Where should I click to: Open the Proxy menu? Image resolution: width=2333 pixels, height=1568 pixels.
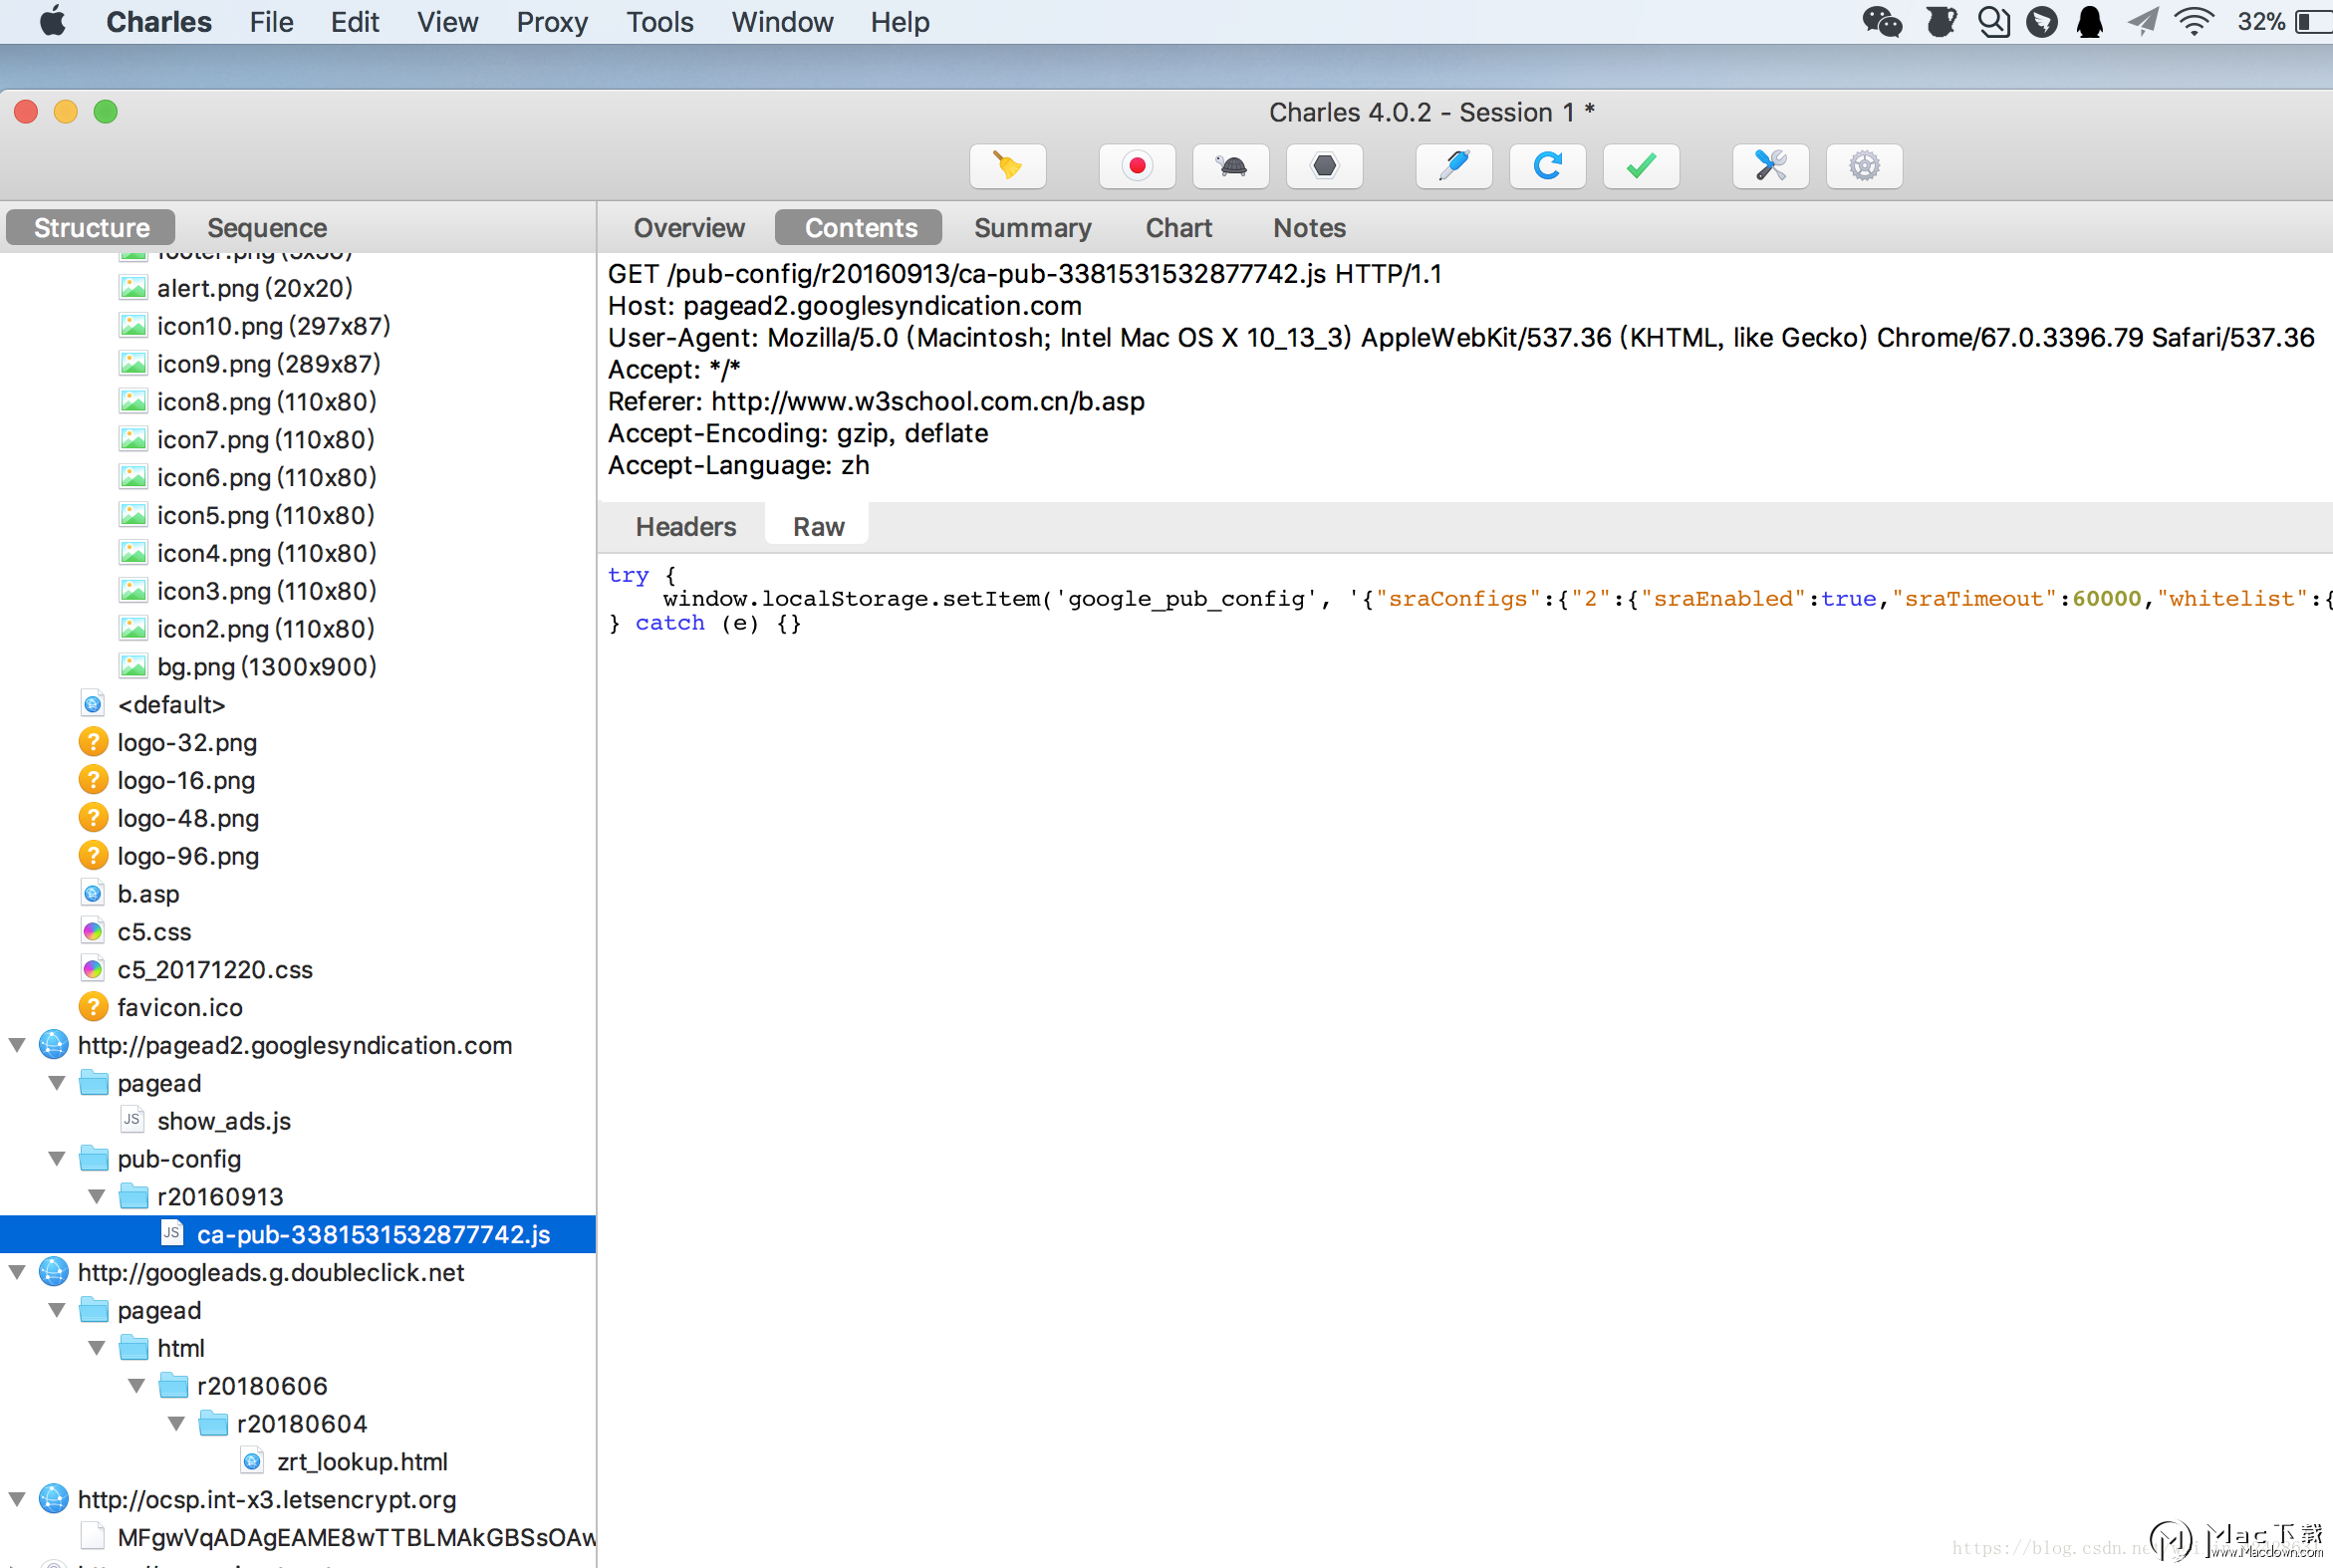coord(552,22)
